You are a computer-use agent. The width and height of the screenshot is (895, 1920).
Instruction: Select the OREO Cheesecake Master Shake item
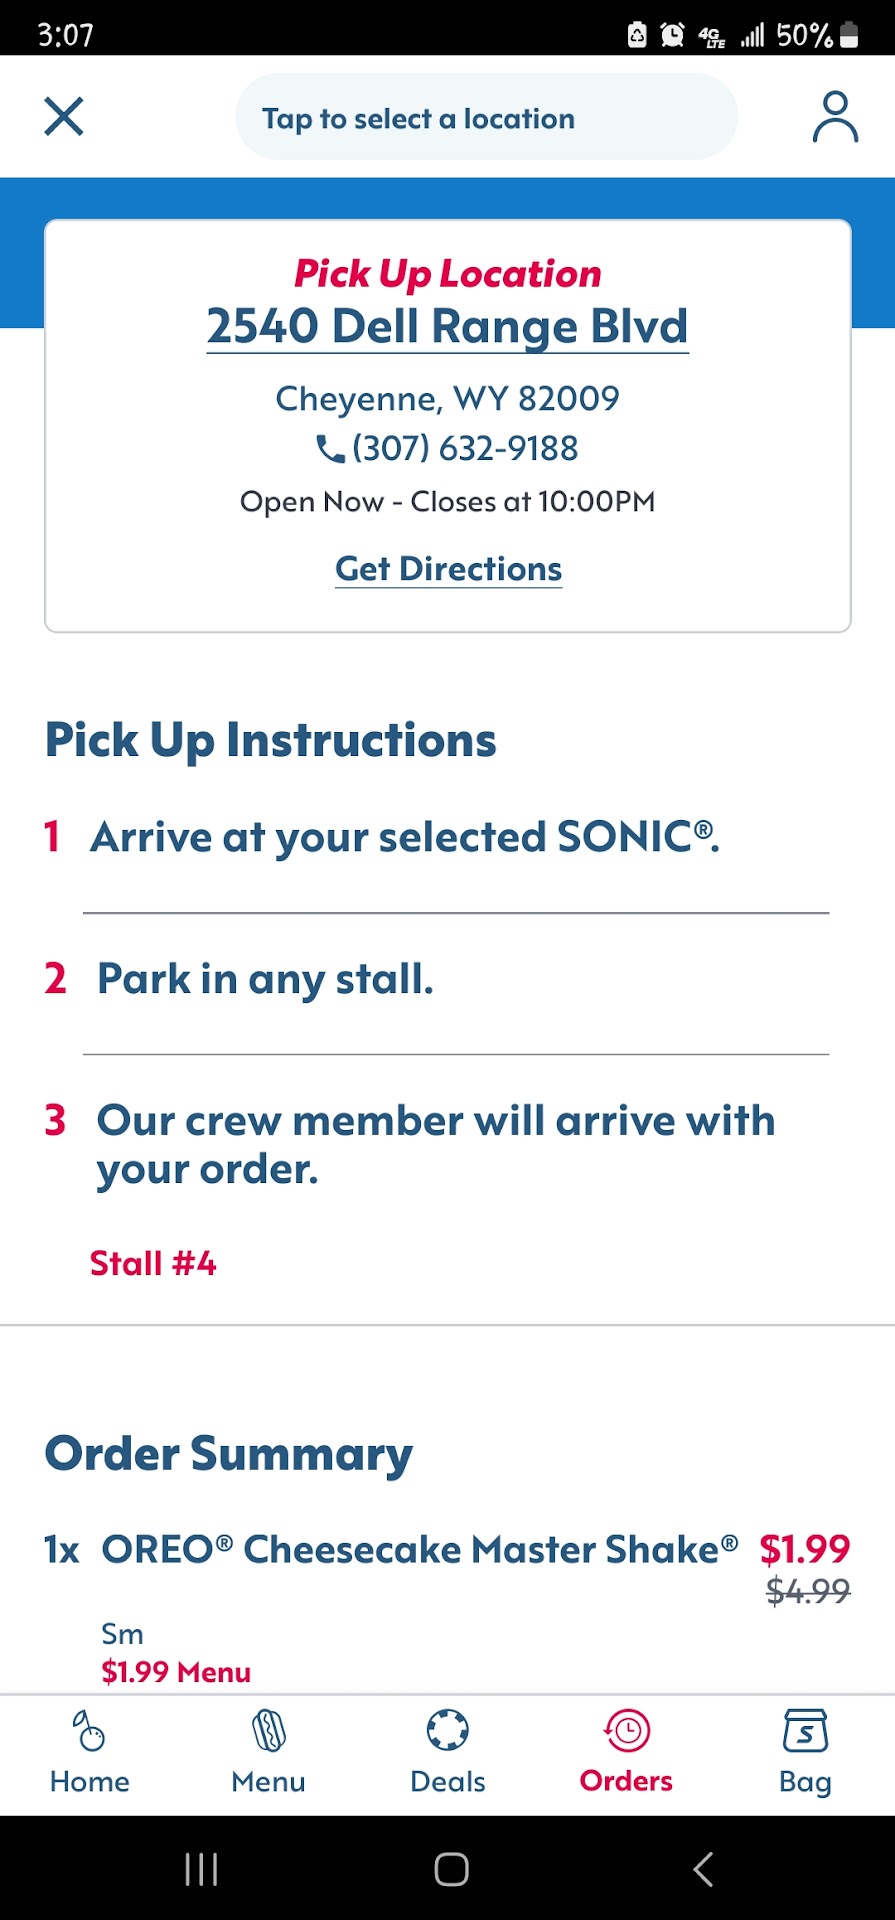420,1550
